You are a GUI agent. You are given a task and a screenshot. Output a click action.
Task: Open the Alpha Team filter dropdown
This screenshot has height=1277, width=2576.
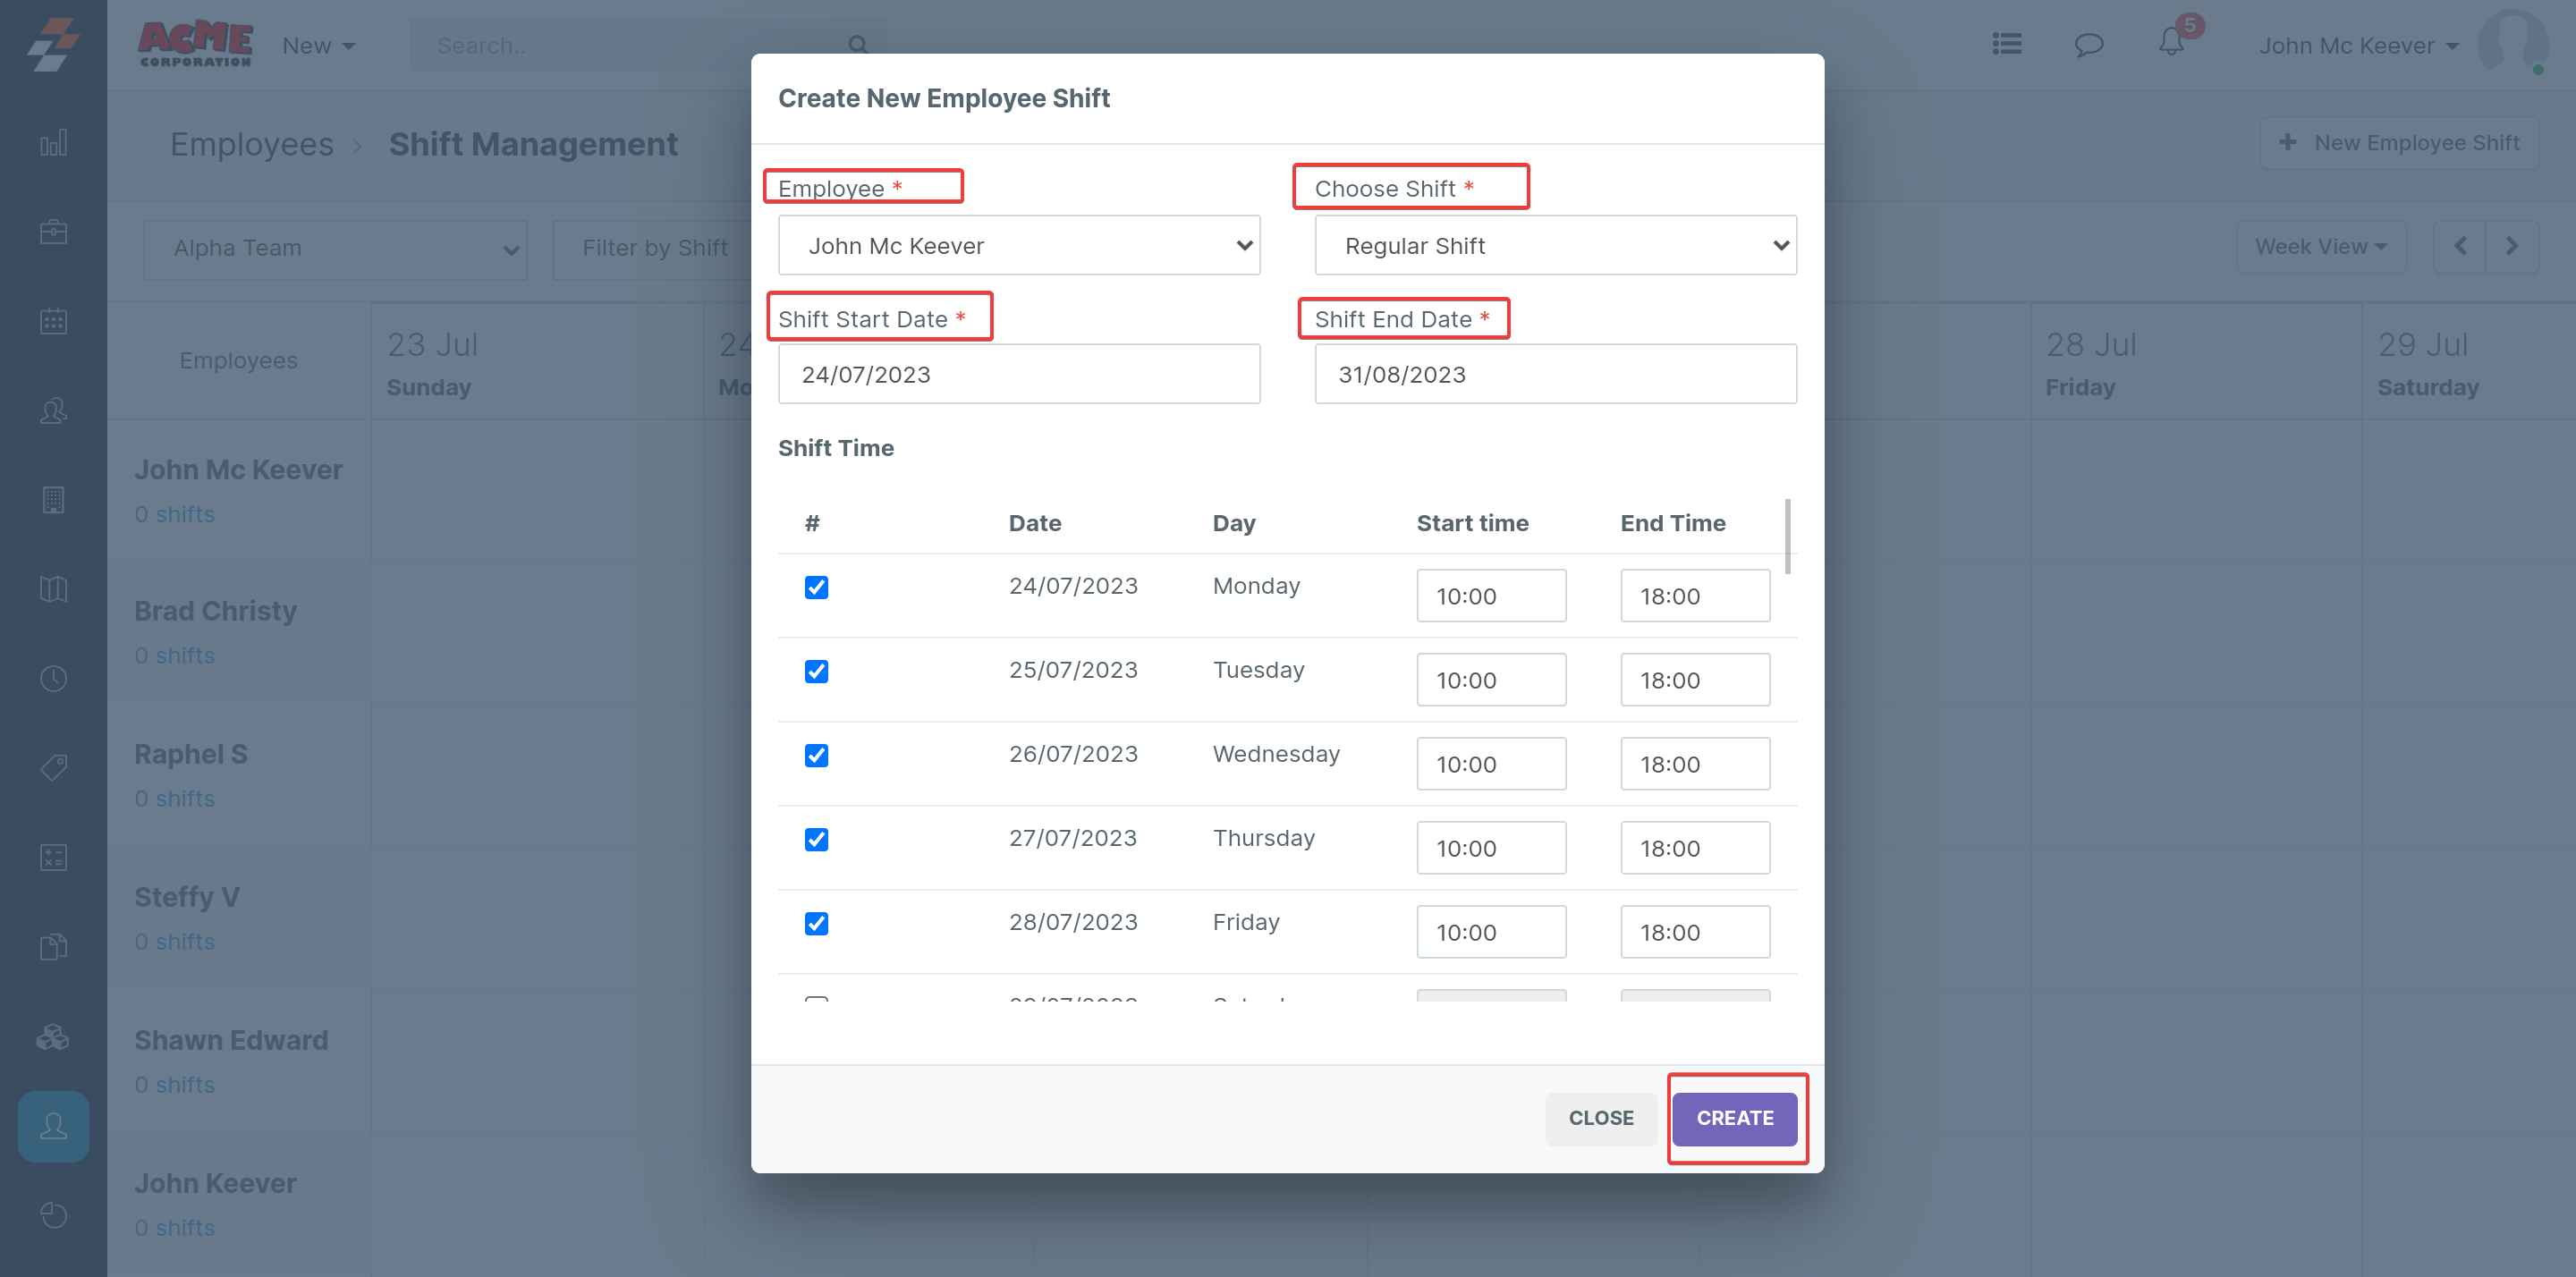(x=335, y=249)
